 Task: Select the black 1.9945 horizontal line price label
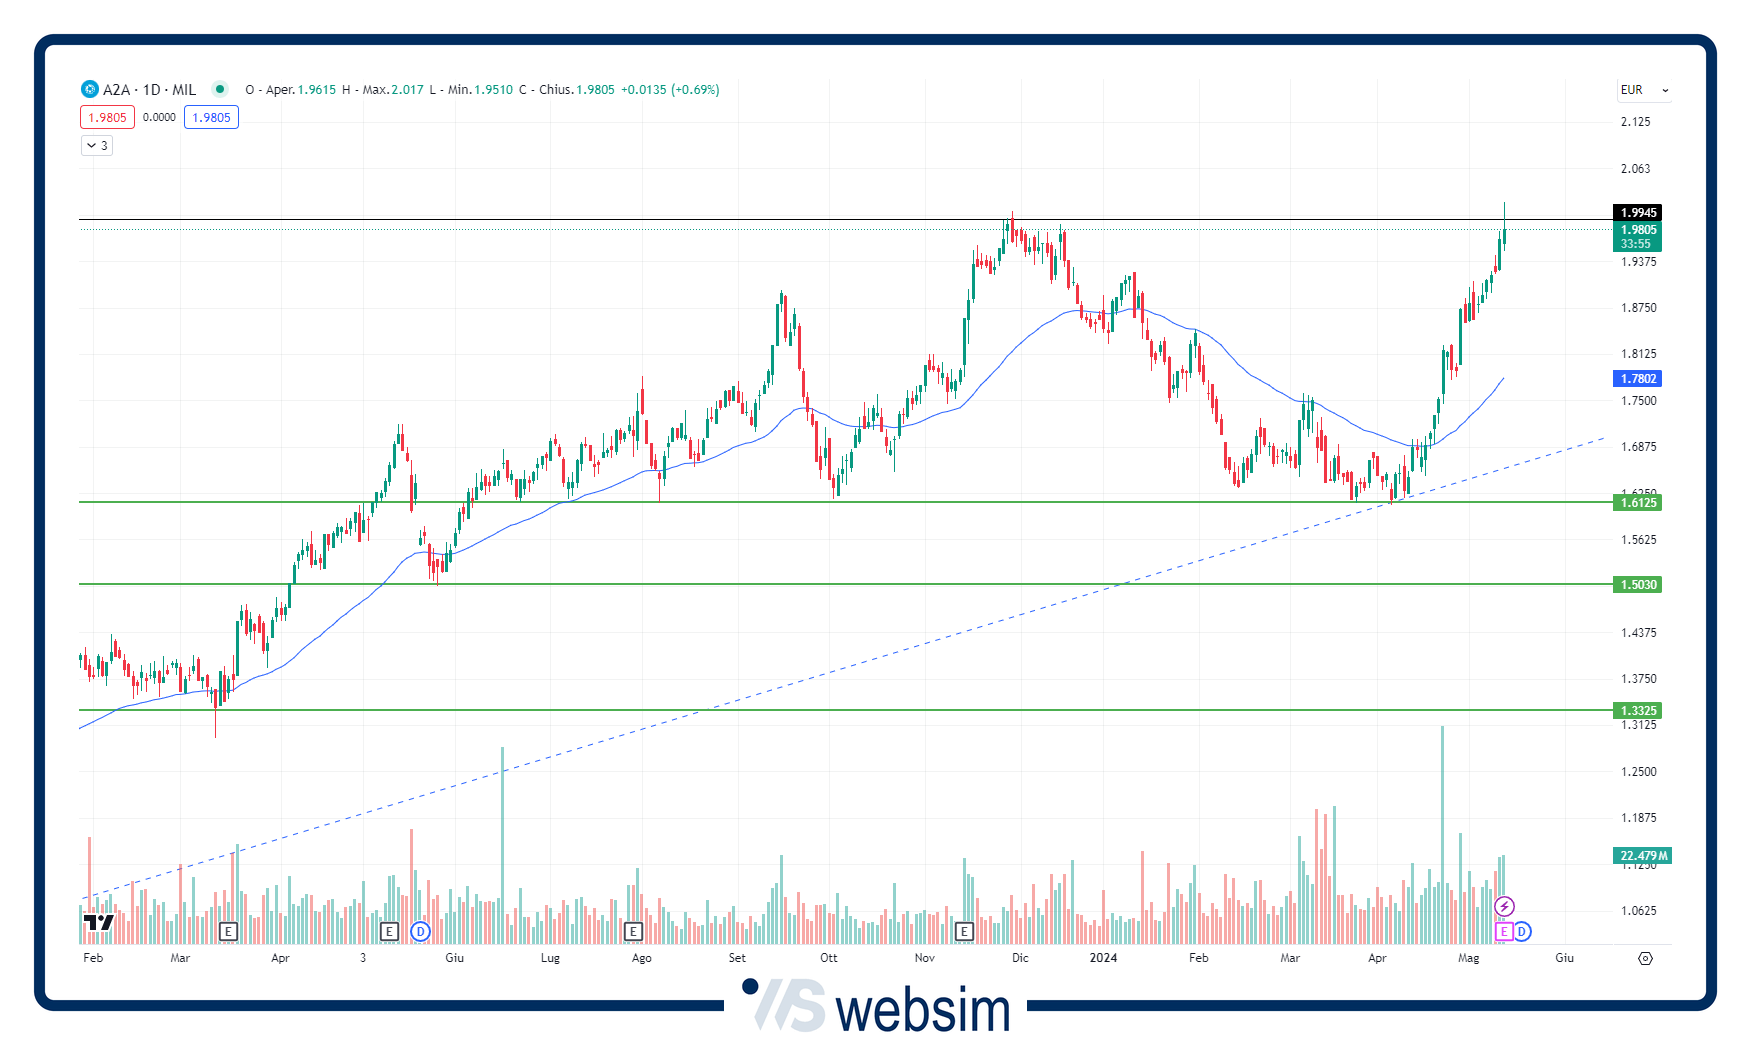point(1638,213)
